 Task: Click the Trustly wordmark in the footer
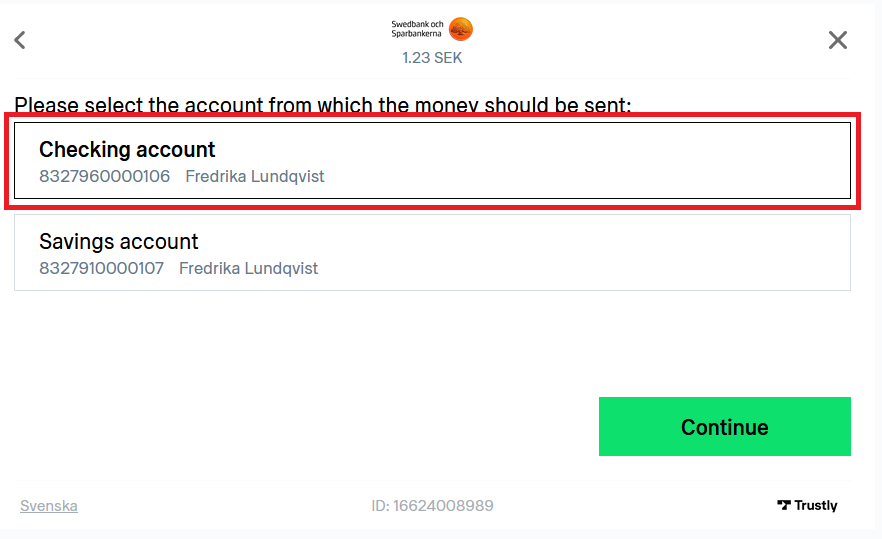(x=816, y=505)
